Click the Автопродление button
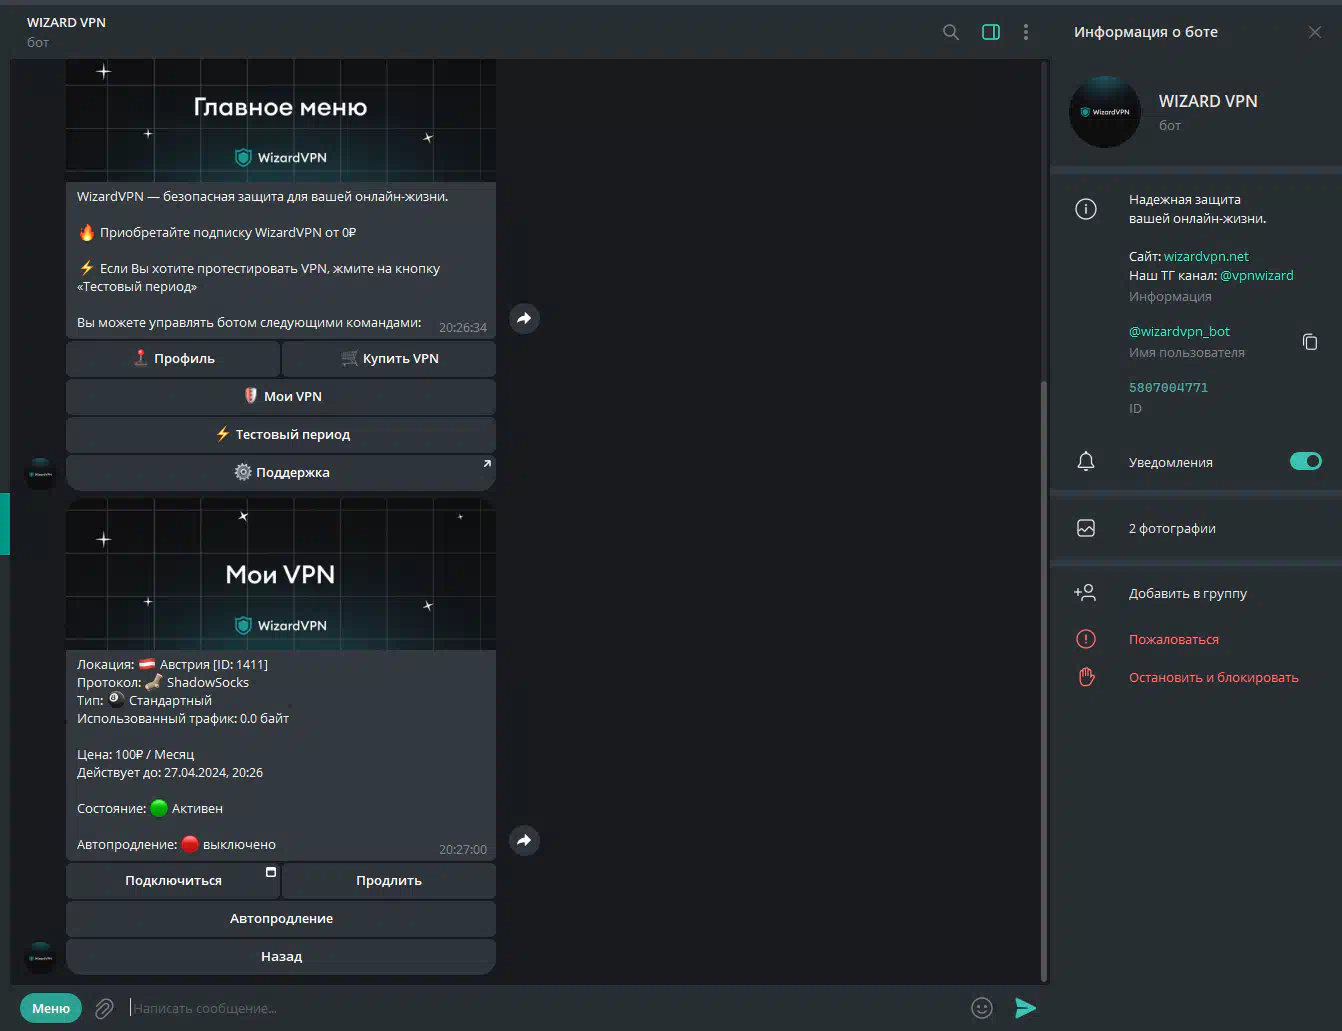This screenshot has height=1031, width=1342. point(281,918)
